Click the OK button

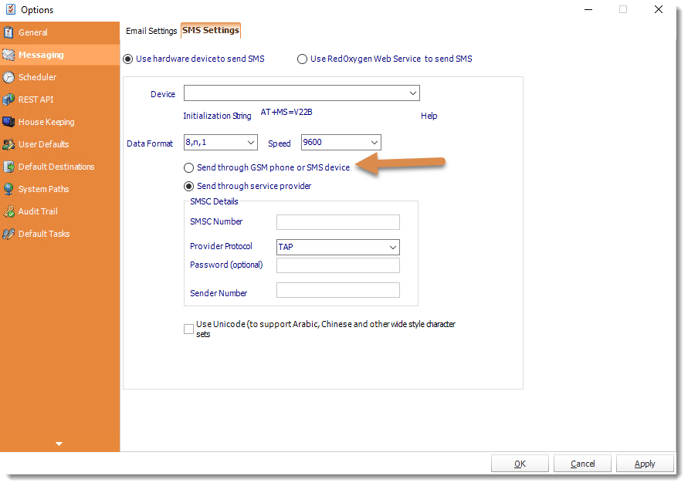(x=520, y=464)
